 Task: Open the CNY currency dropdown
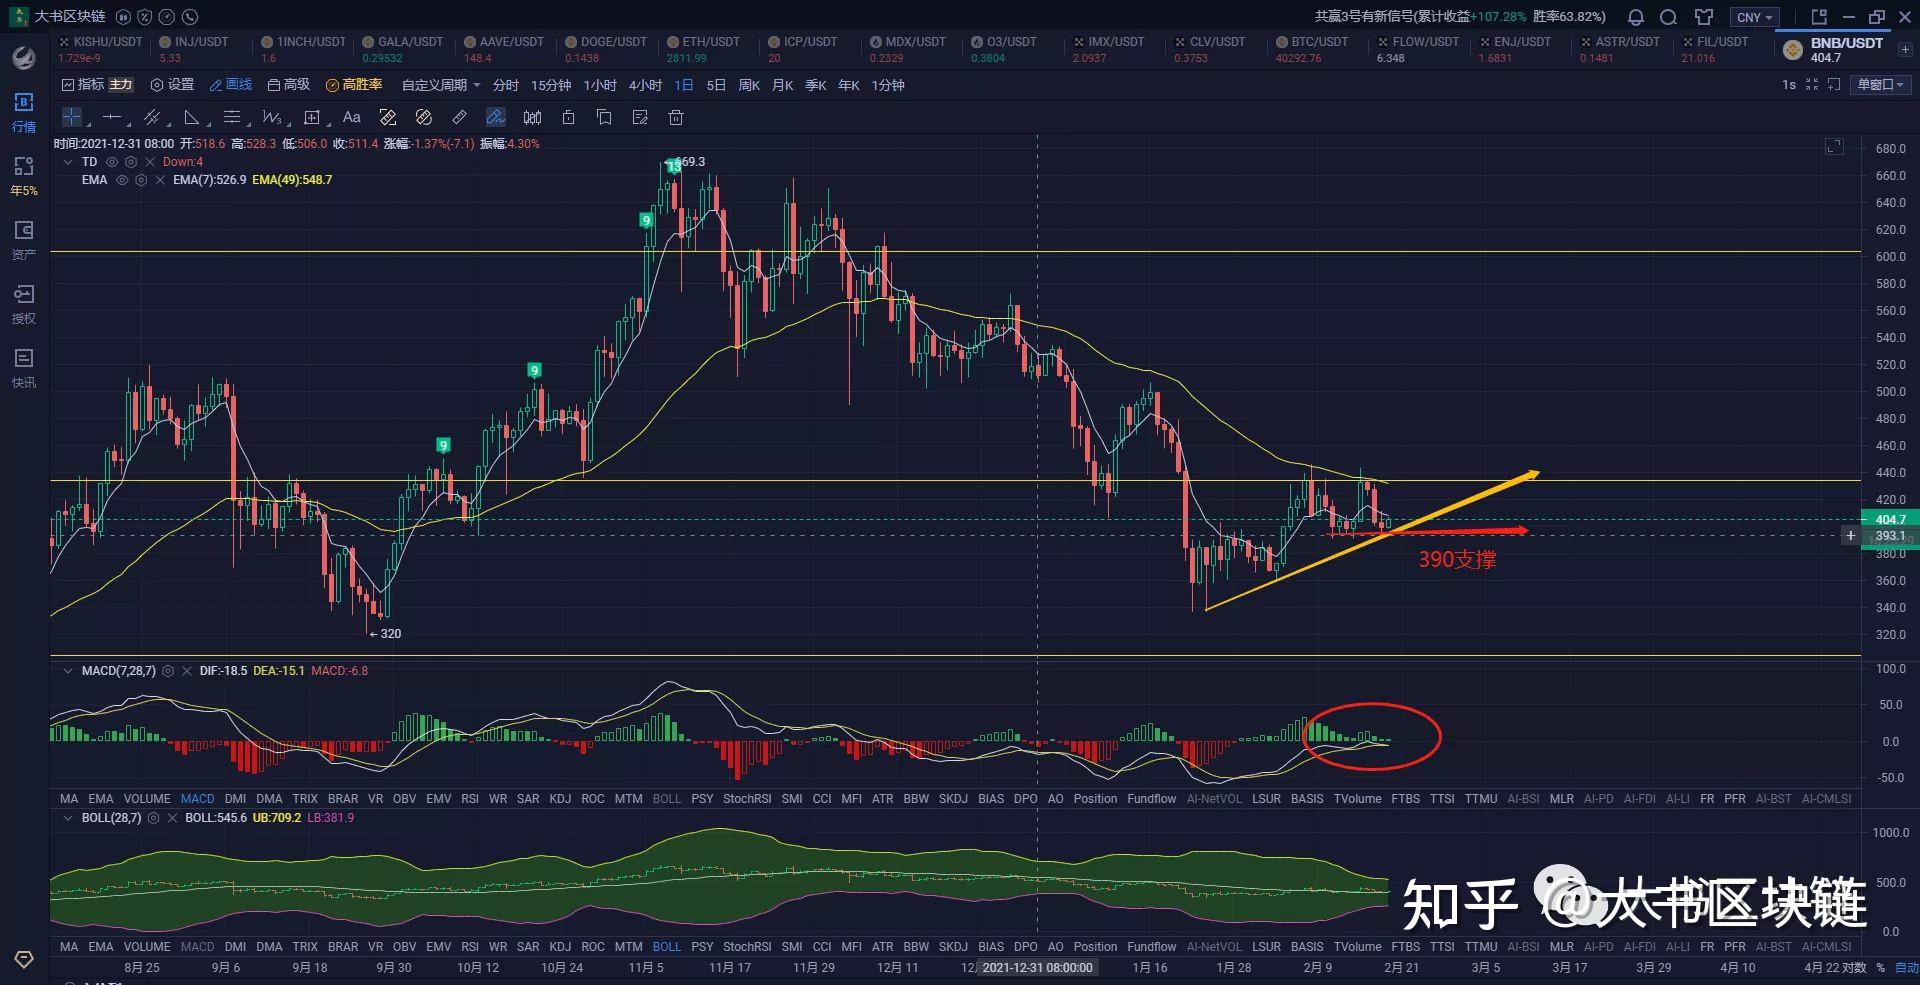1754,17
